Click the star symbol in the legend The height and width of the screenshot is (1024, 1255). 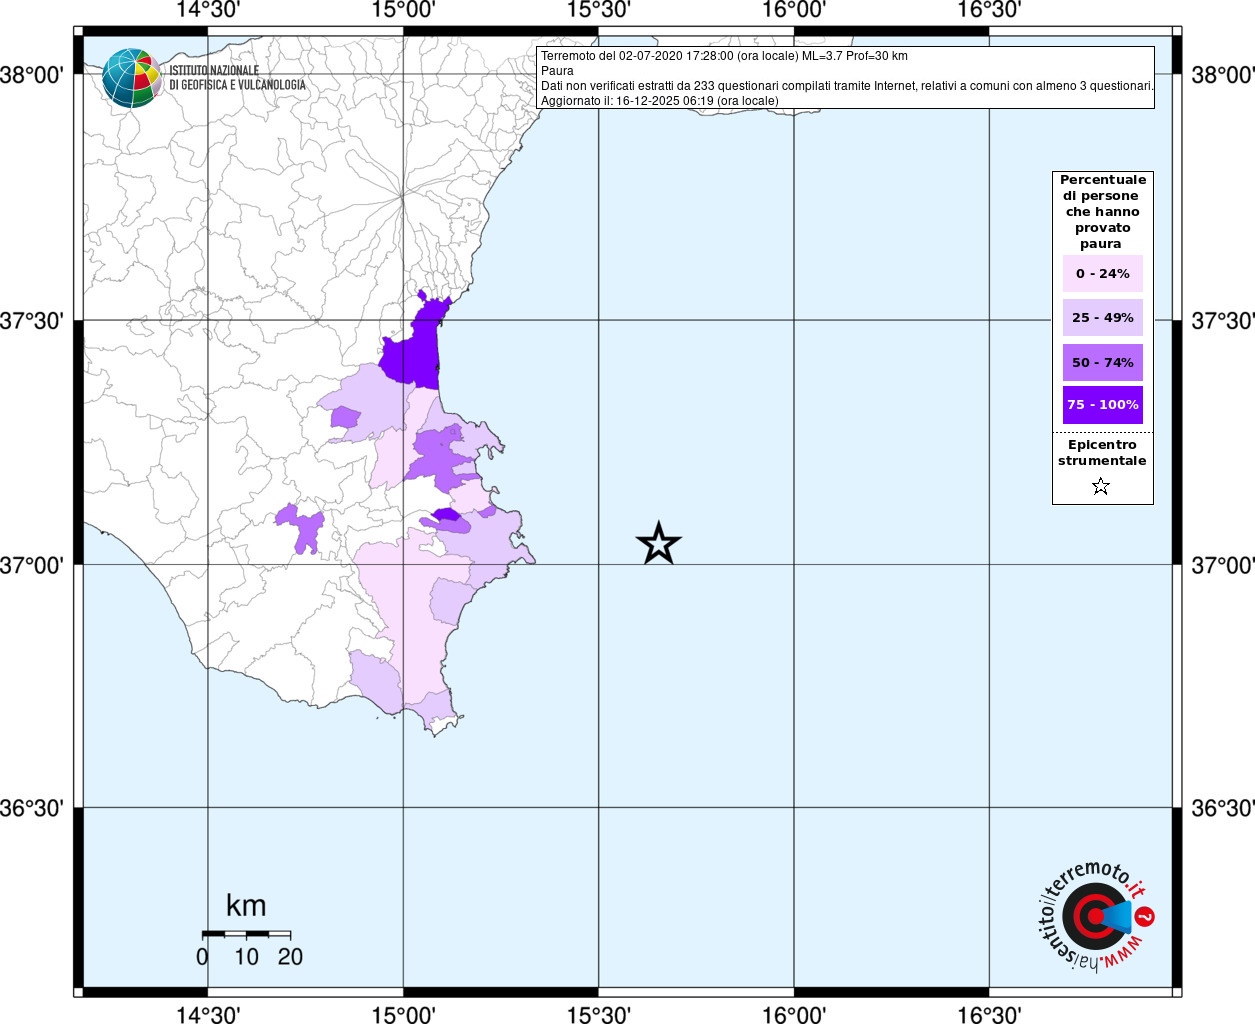(x=1101, y=487)
